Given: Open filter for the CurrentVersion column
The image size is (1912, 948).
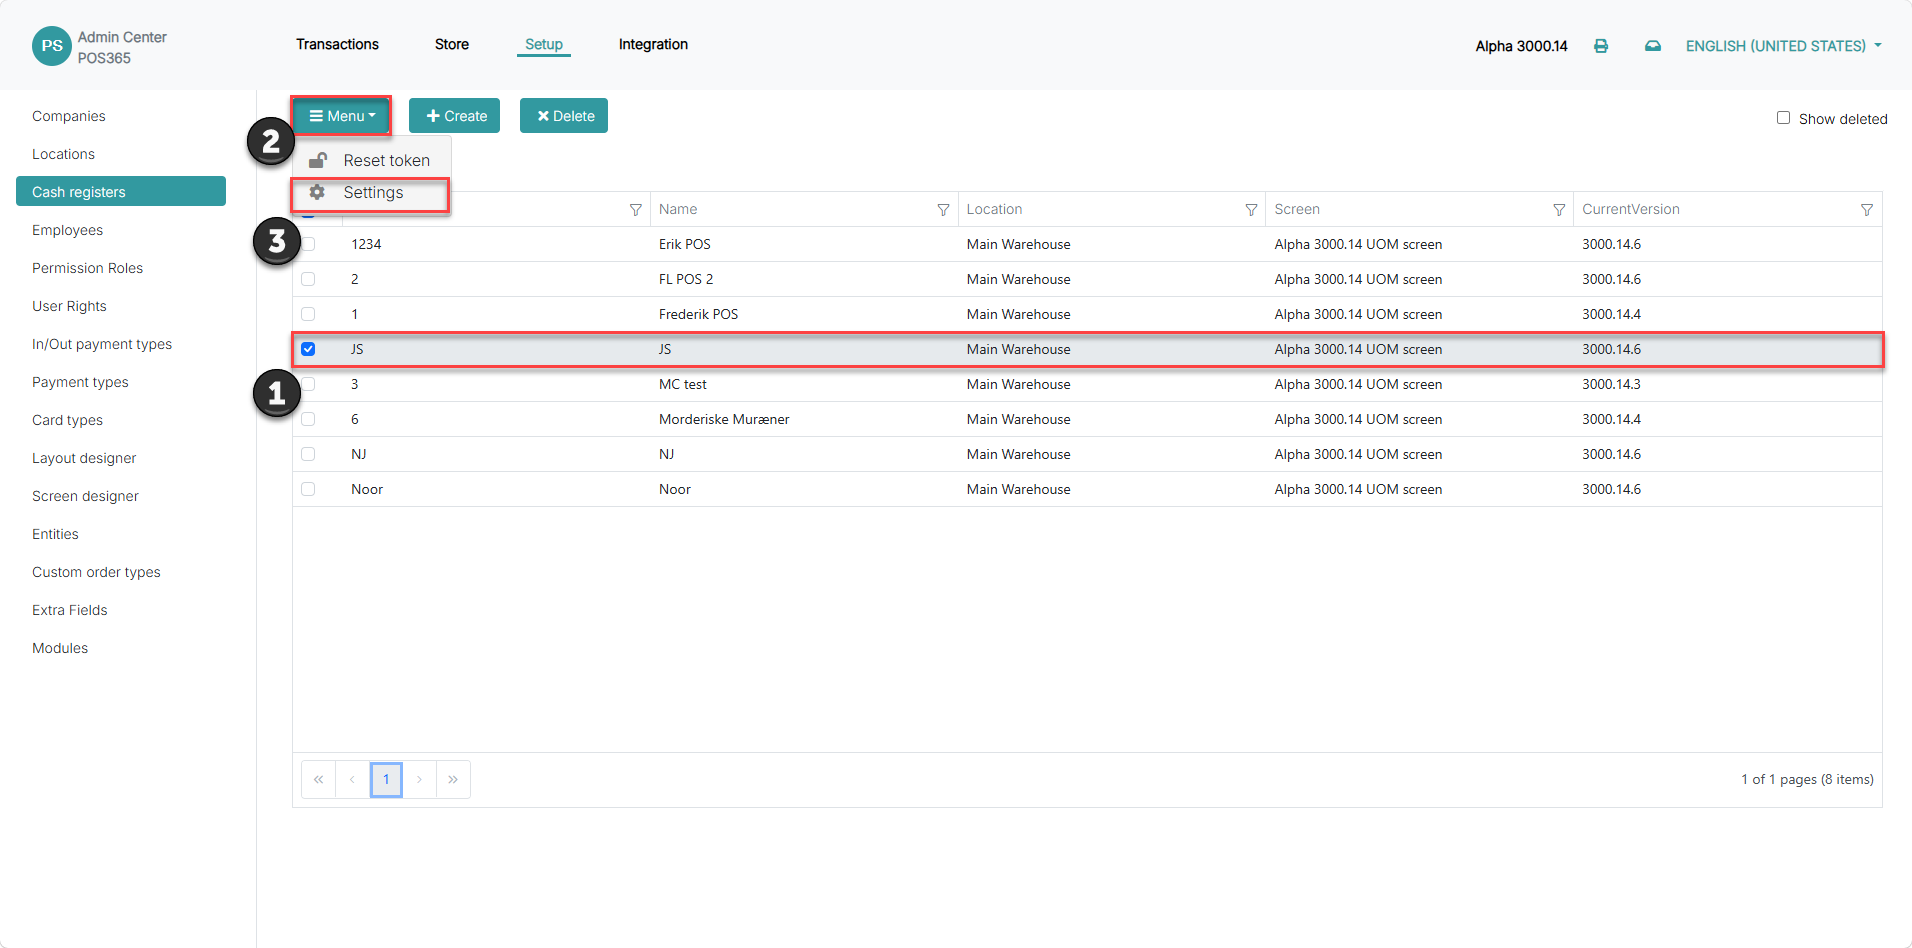Looking at the screenshot, I should click(1867, 210).
